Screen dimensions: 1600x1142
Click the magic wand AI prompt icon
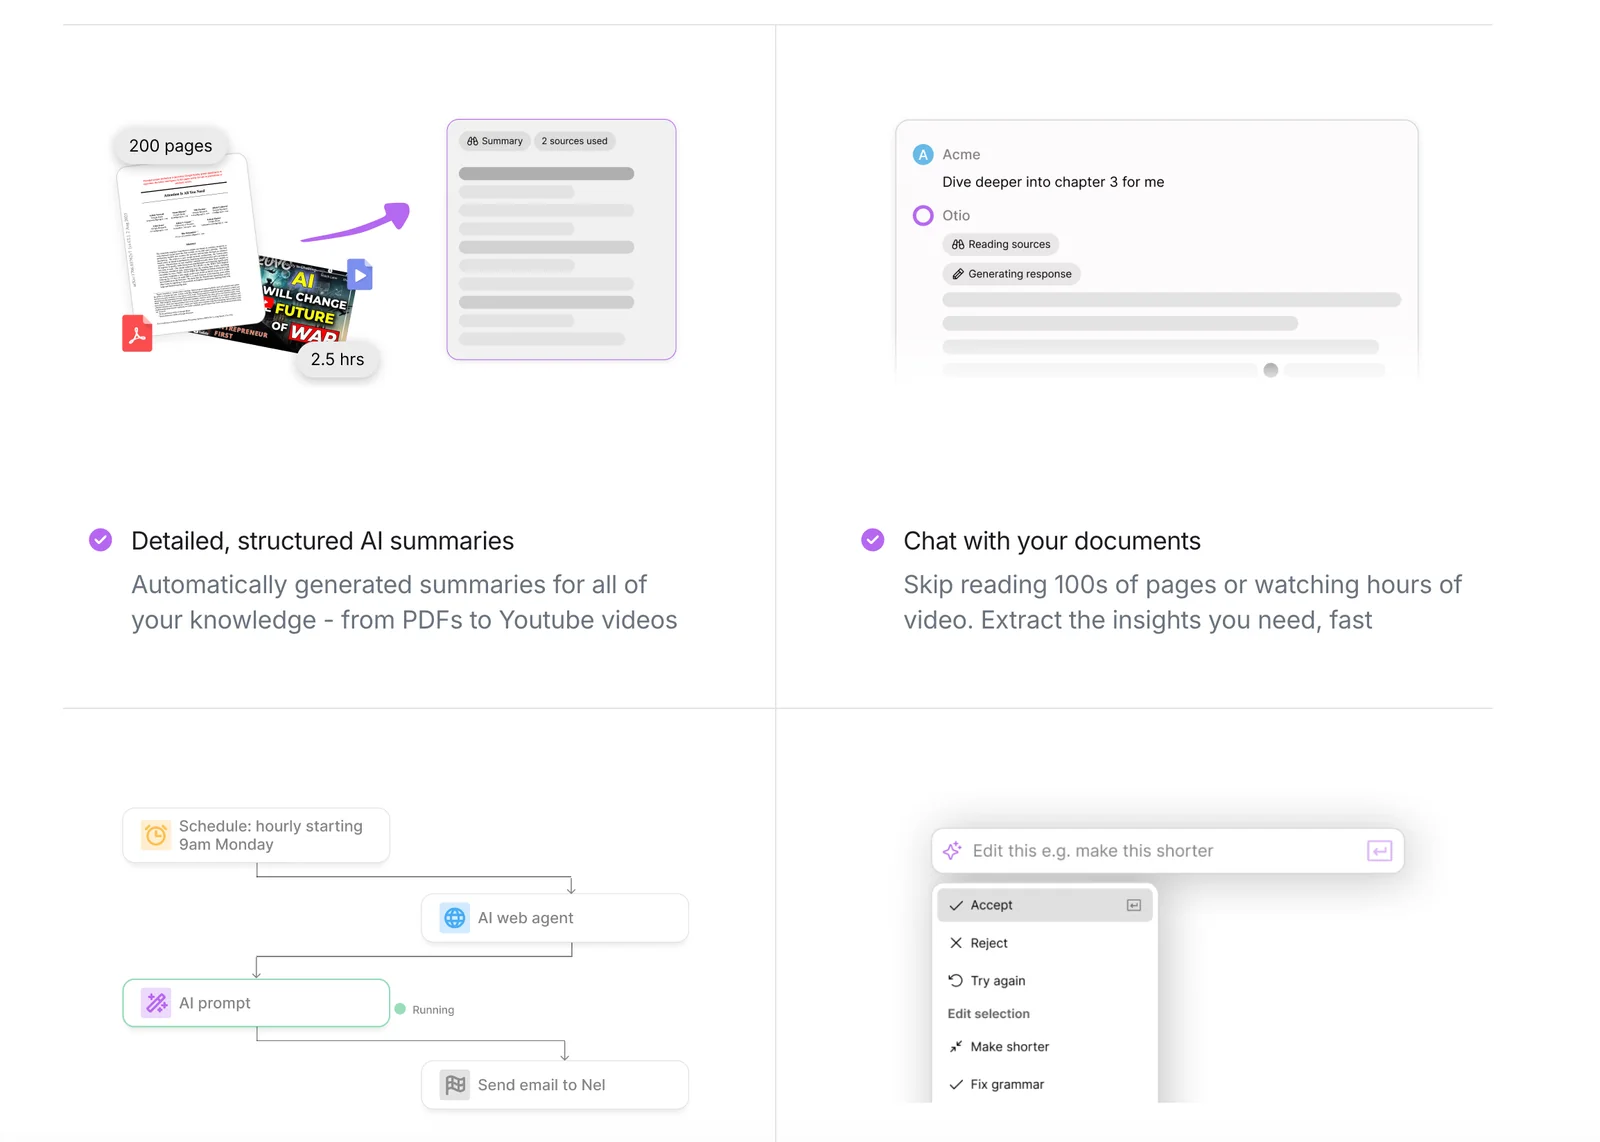(156, 1003)
